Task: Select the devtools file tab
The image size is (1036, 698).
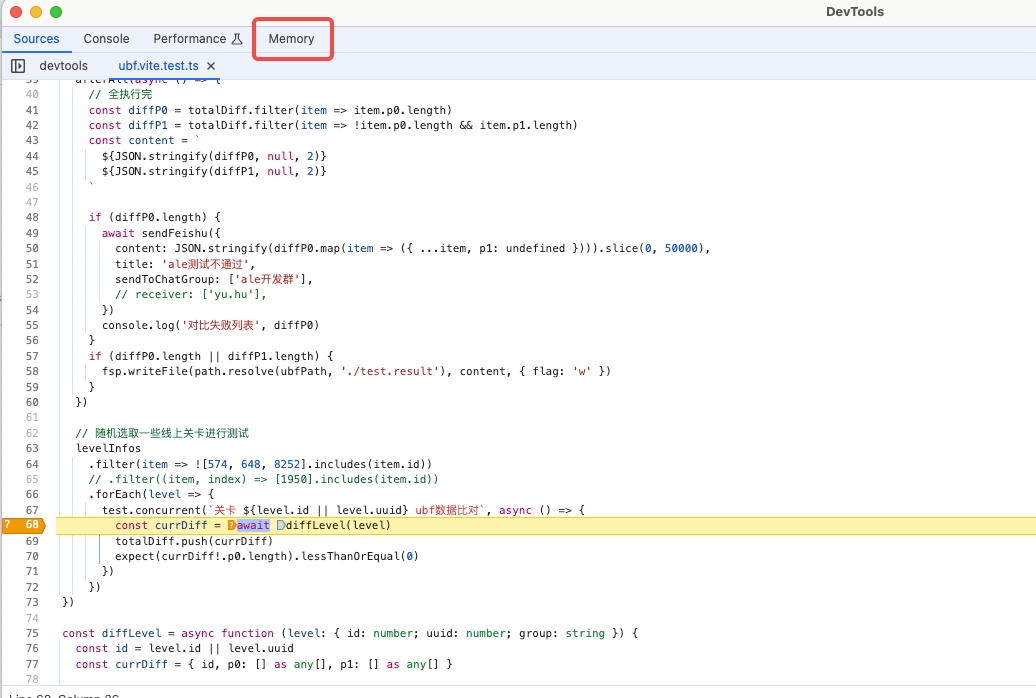Action: point(63,65)
